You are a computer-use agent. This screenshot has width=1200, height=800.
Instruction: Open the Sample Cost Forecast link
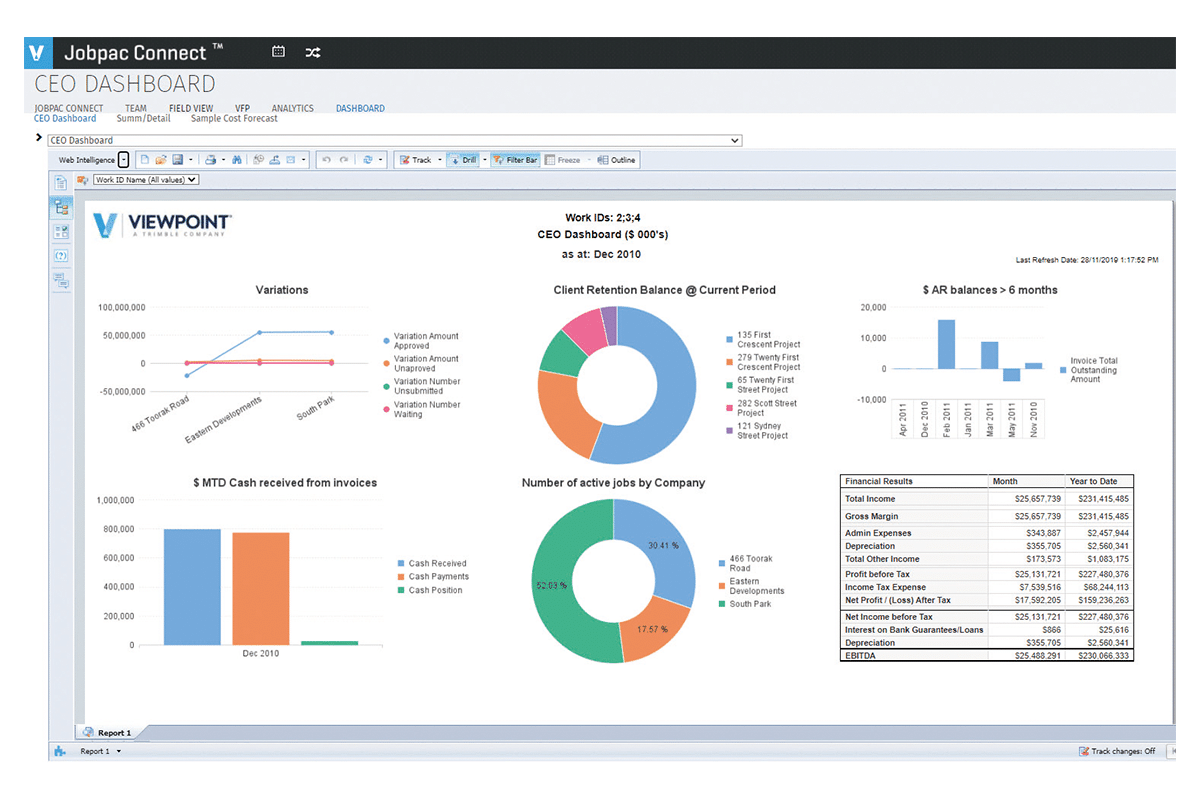point(234,118)
